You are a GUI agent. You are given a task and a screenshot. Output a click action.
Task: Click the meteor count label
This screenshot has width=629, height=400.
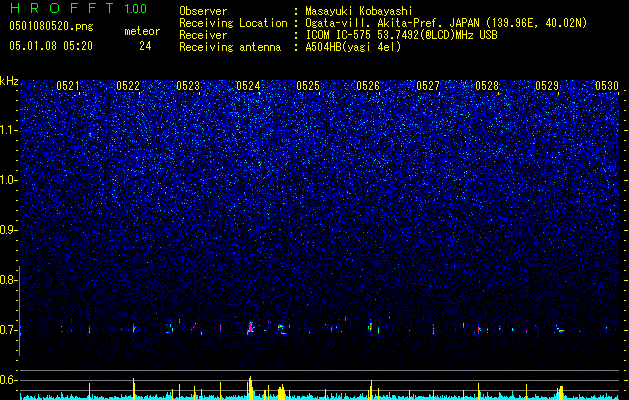pyautogui.click(x=142, y=31)
